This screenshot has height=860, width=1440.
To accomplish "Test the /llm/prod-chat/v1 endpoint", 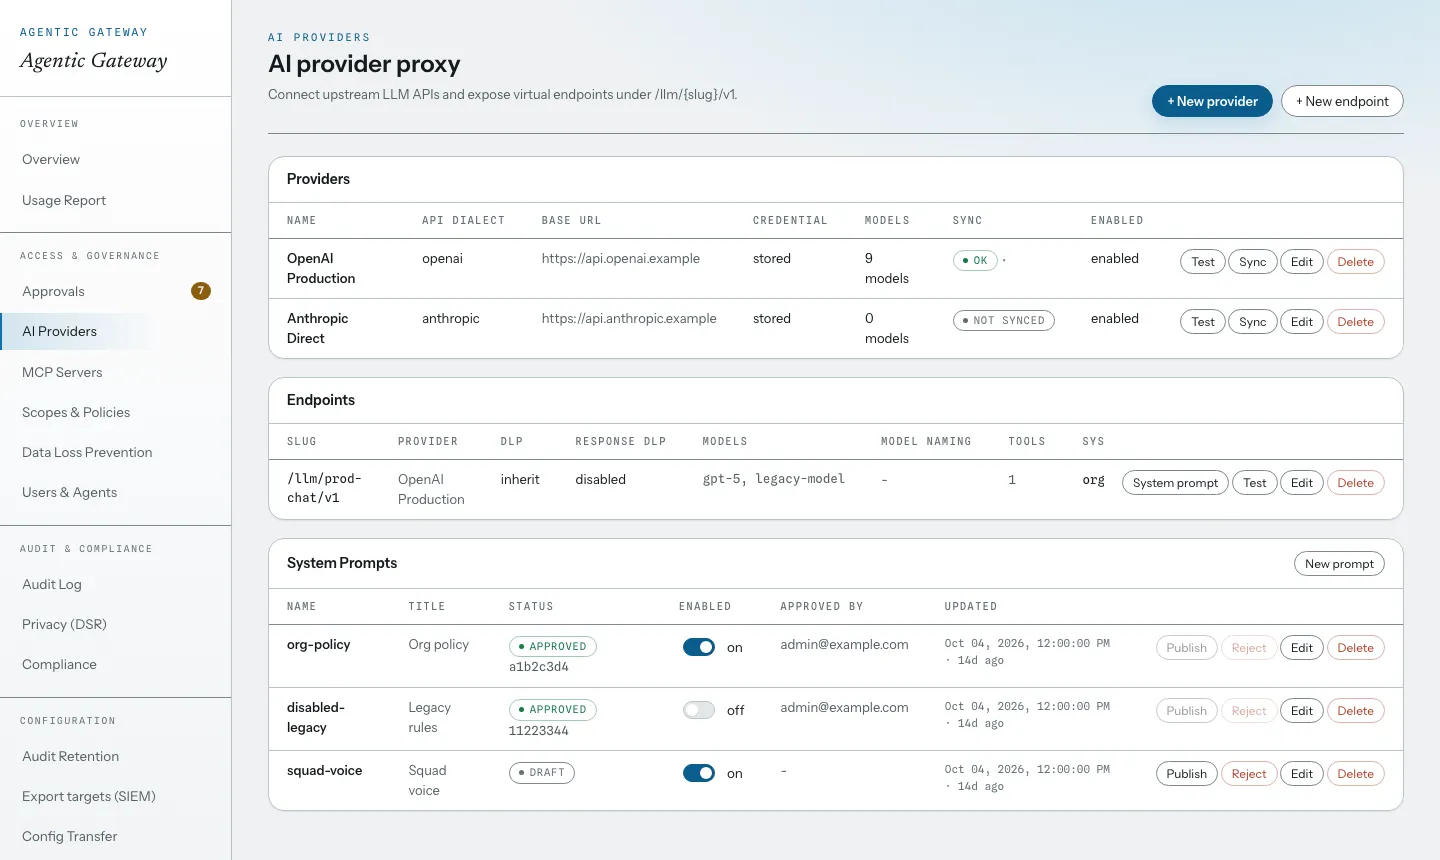I will click(x=1255, y=483).
